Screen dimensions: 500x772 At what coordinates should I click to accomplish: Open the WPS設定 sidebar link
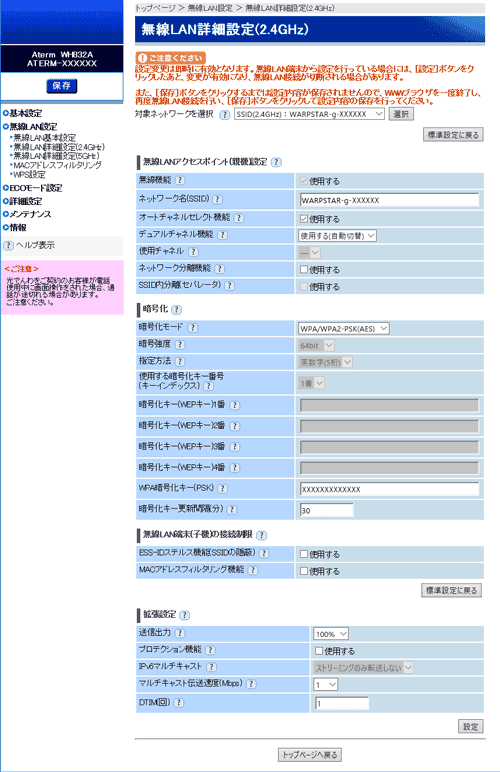(x=30, y=175)
